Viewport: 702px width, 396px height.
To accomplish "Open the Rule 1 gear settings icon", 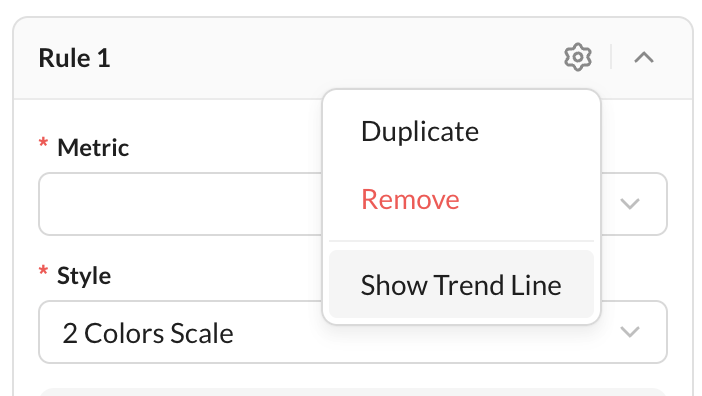I will pyautogui.click(x=578, y=57).
